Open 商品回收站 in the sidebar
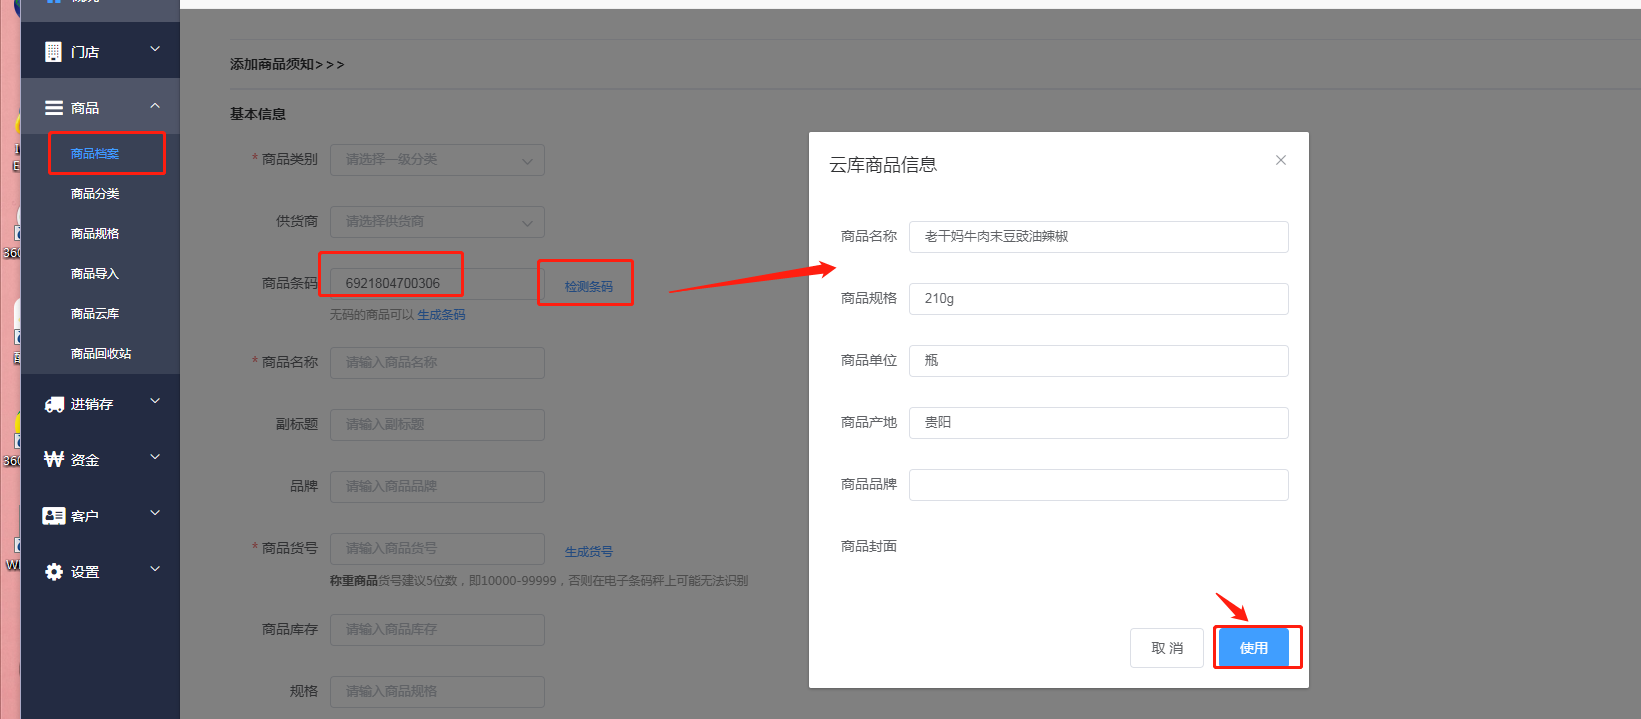This screenshot has width=1641, height=719. [101, 354]
